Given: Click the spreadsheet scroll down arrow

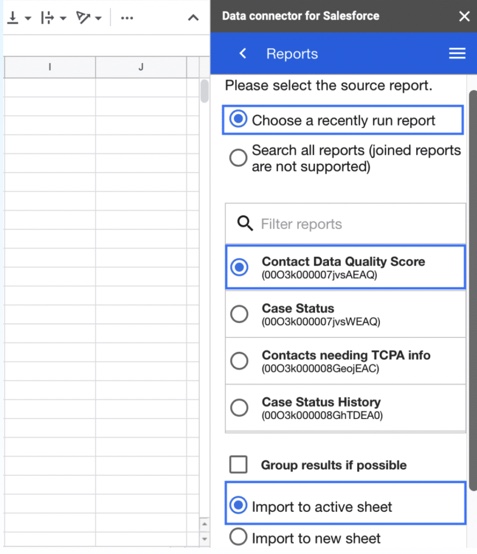Looking at the screenshot, I should pyautogui.click(x=204, y=539).
